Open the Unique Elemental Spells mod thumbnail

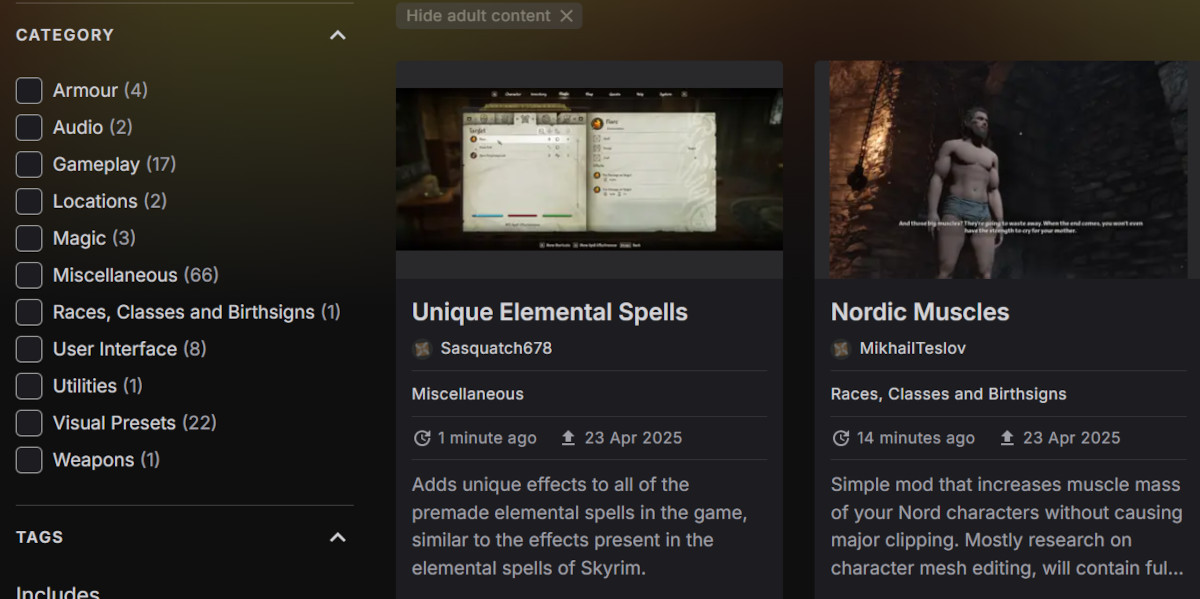click(589, 169)
